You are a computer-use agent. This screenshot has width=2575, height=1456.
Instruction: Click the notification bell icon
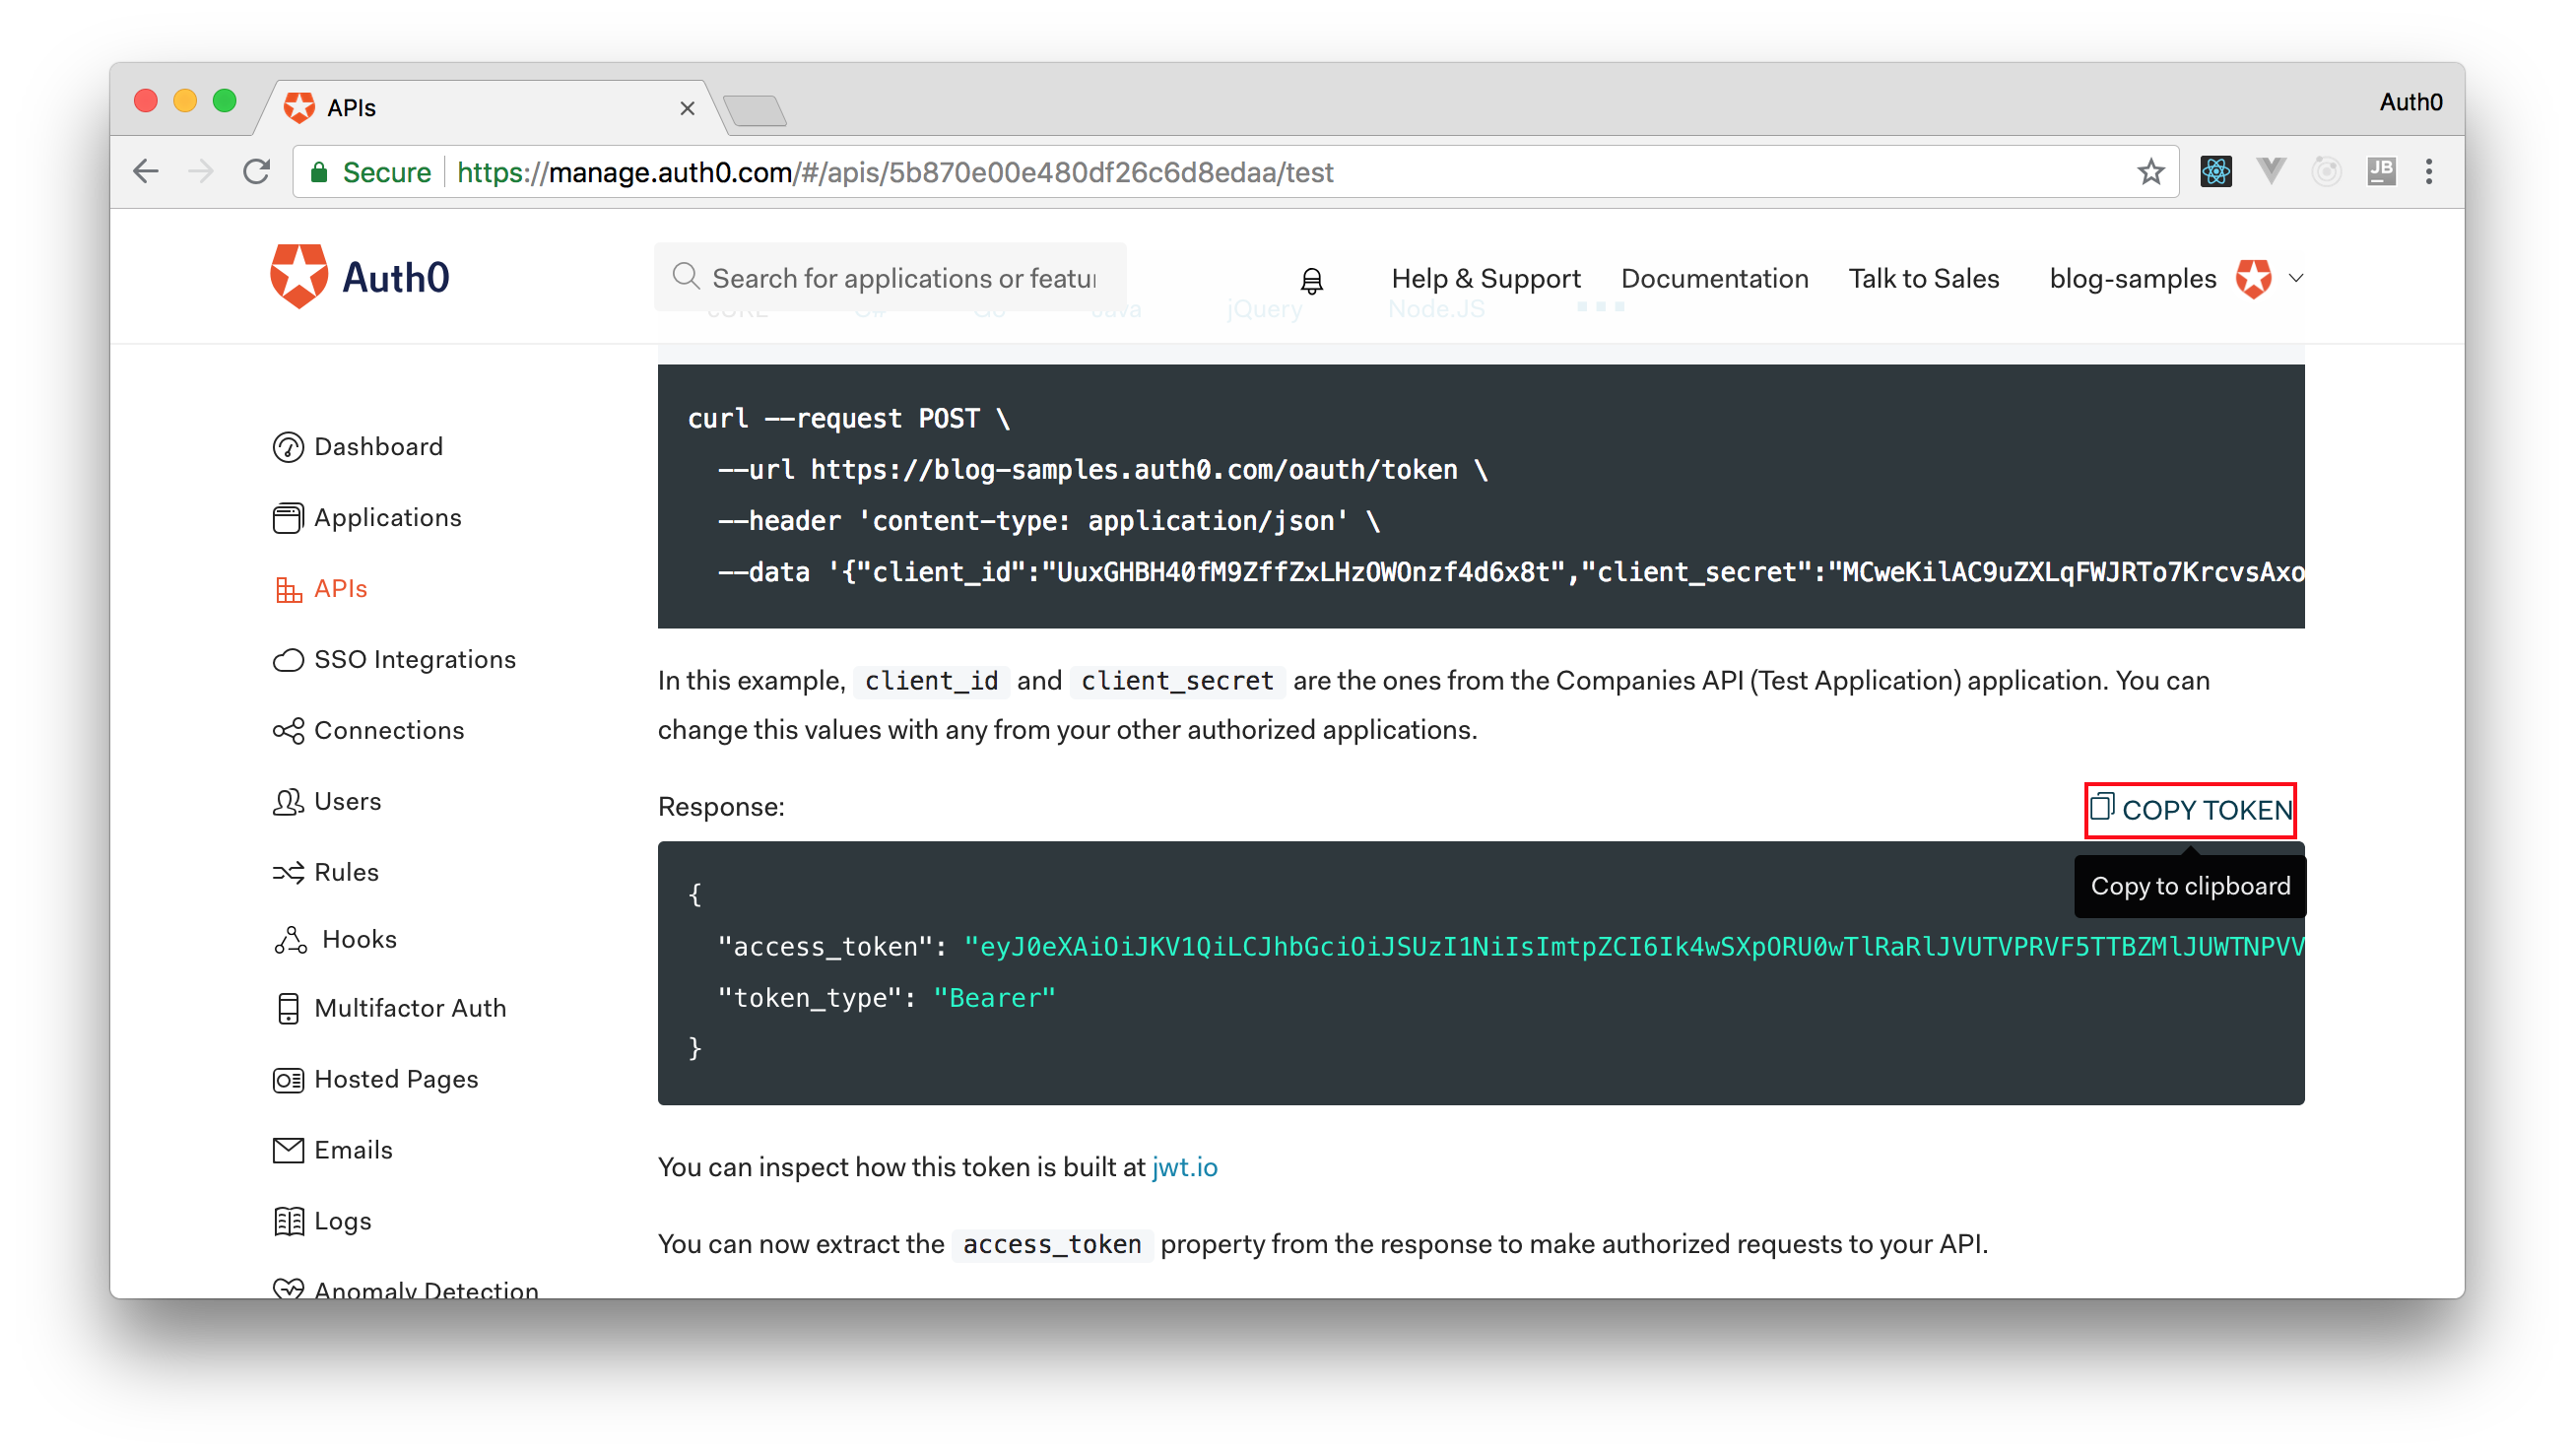tap(1311, 280)
